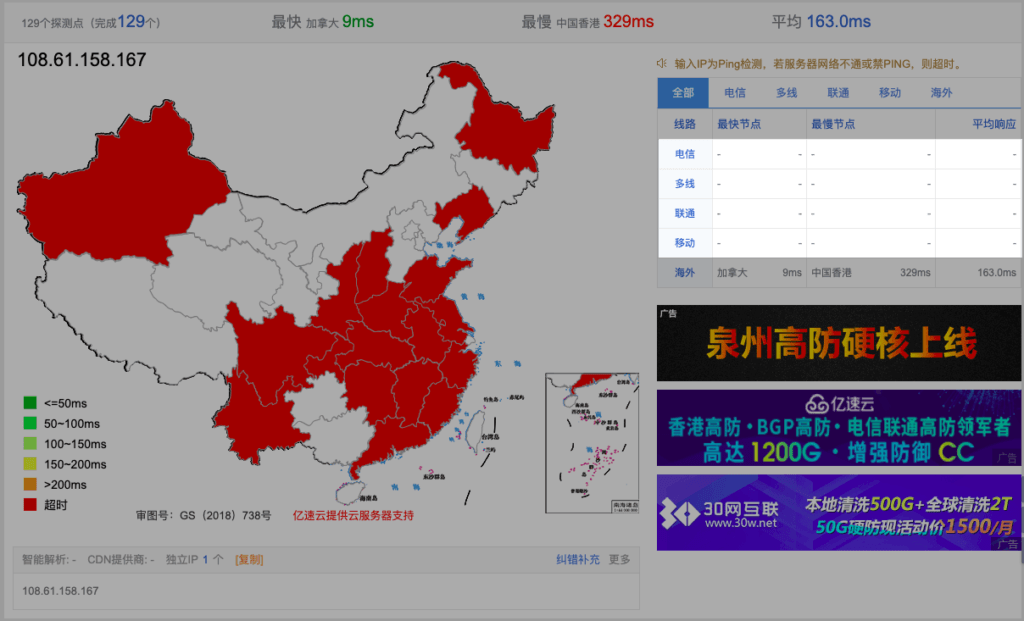The height and width of the screenshot is (621, 1024).
Task: Click the 30网互联 logo icon
Action: click(680, 512)
